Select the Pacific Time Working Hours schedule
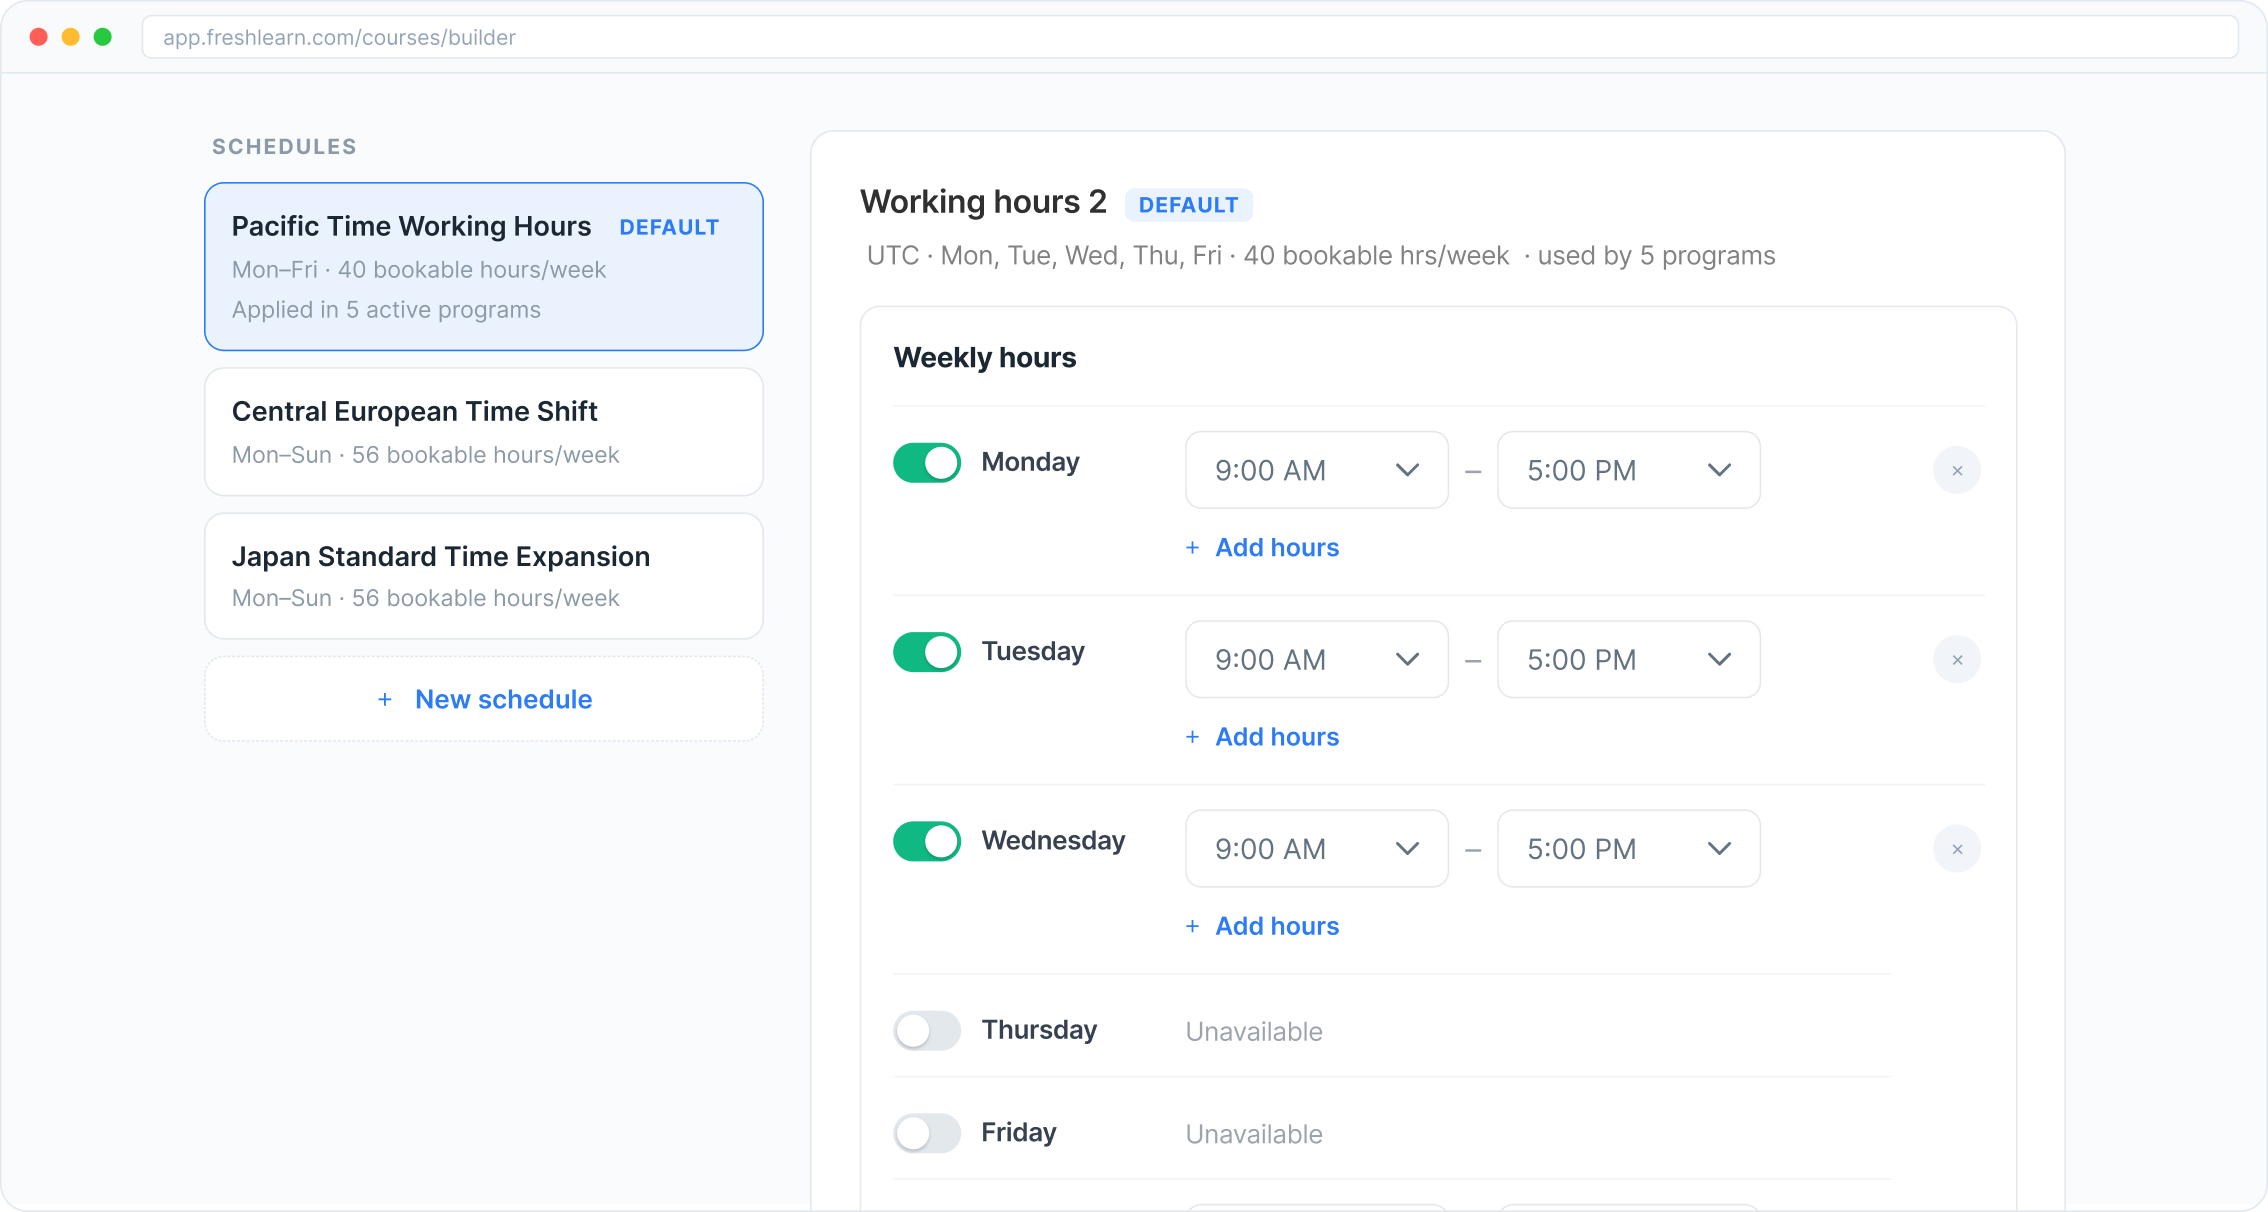This screenshot has width=2268, height=1212. coord(484,266)
